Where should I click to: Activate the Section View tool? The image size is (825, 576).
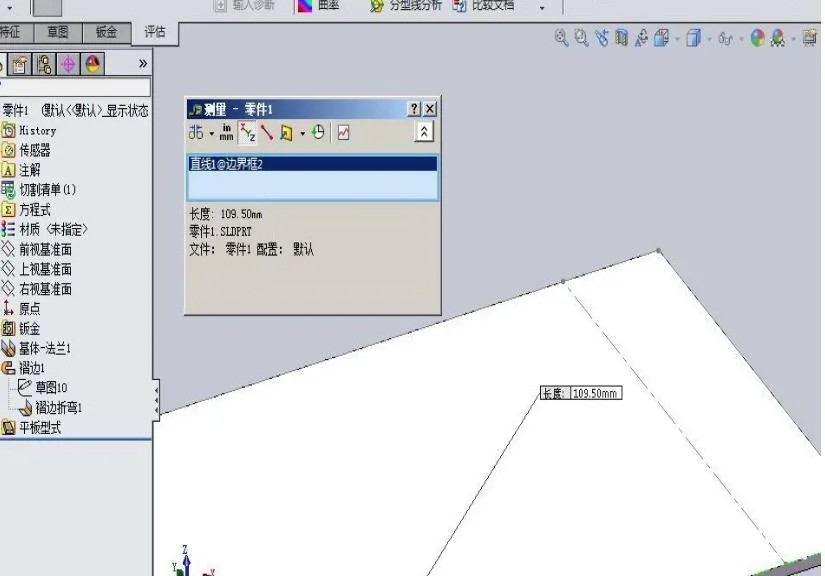point(621,38)
